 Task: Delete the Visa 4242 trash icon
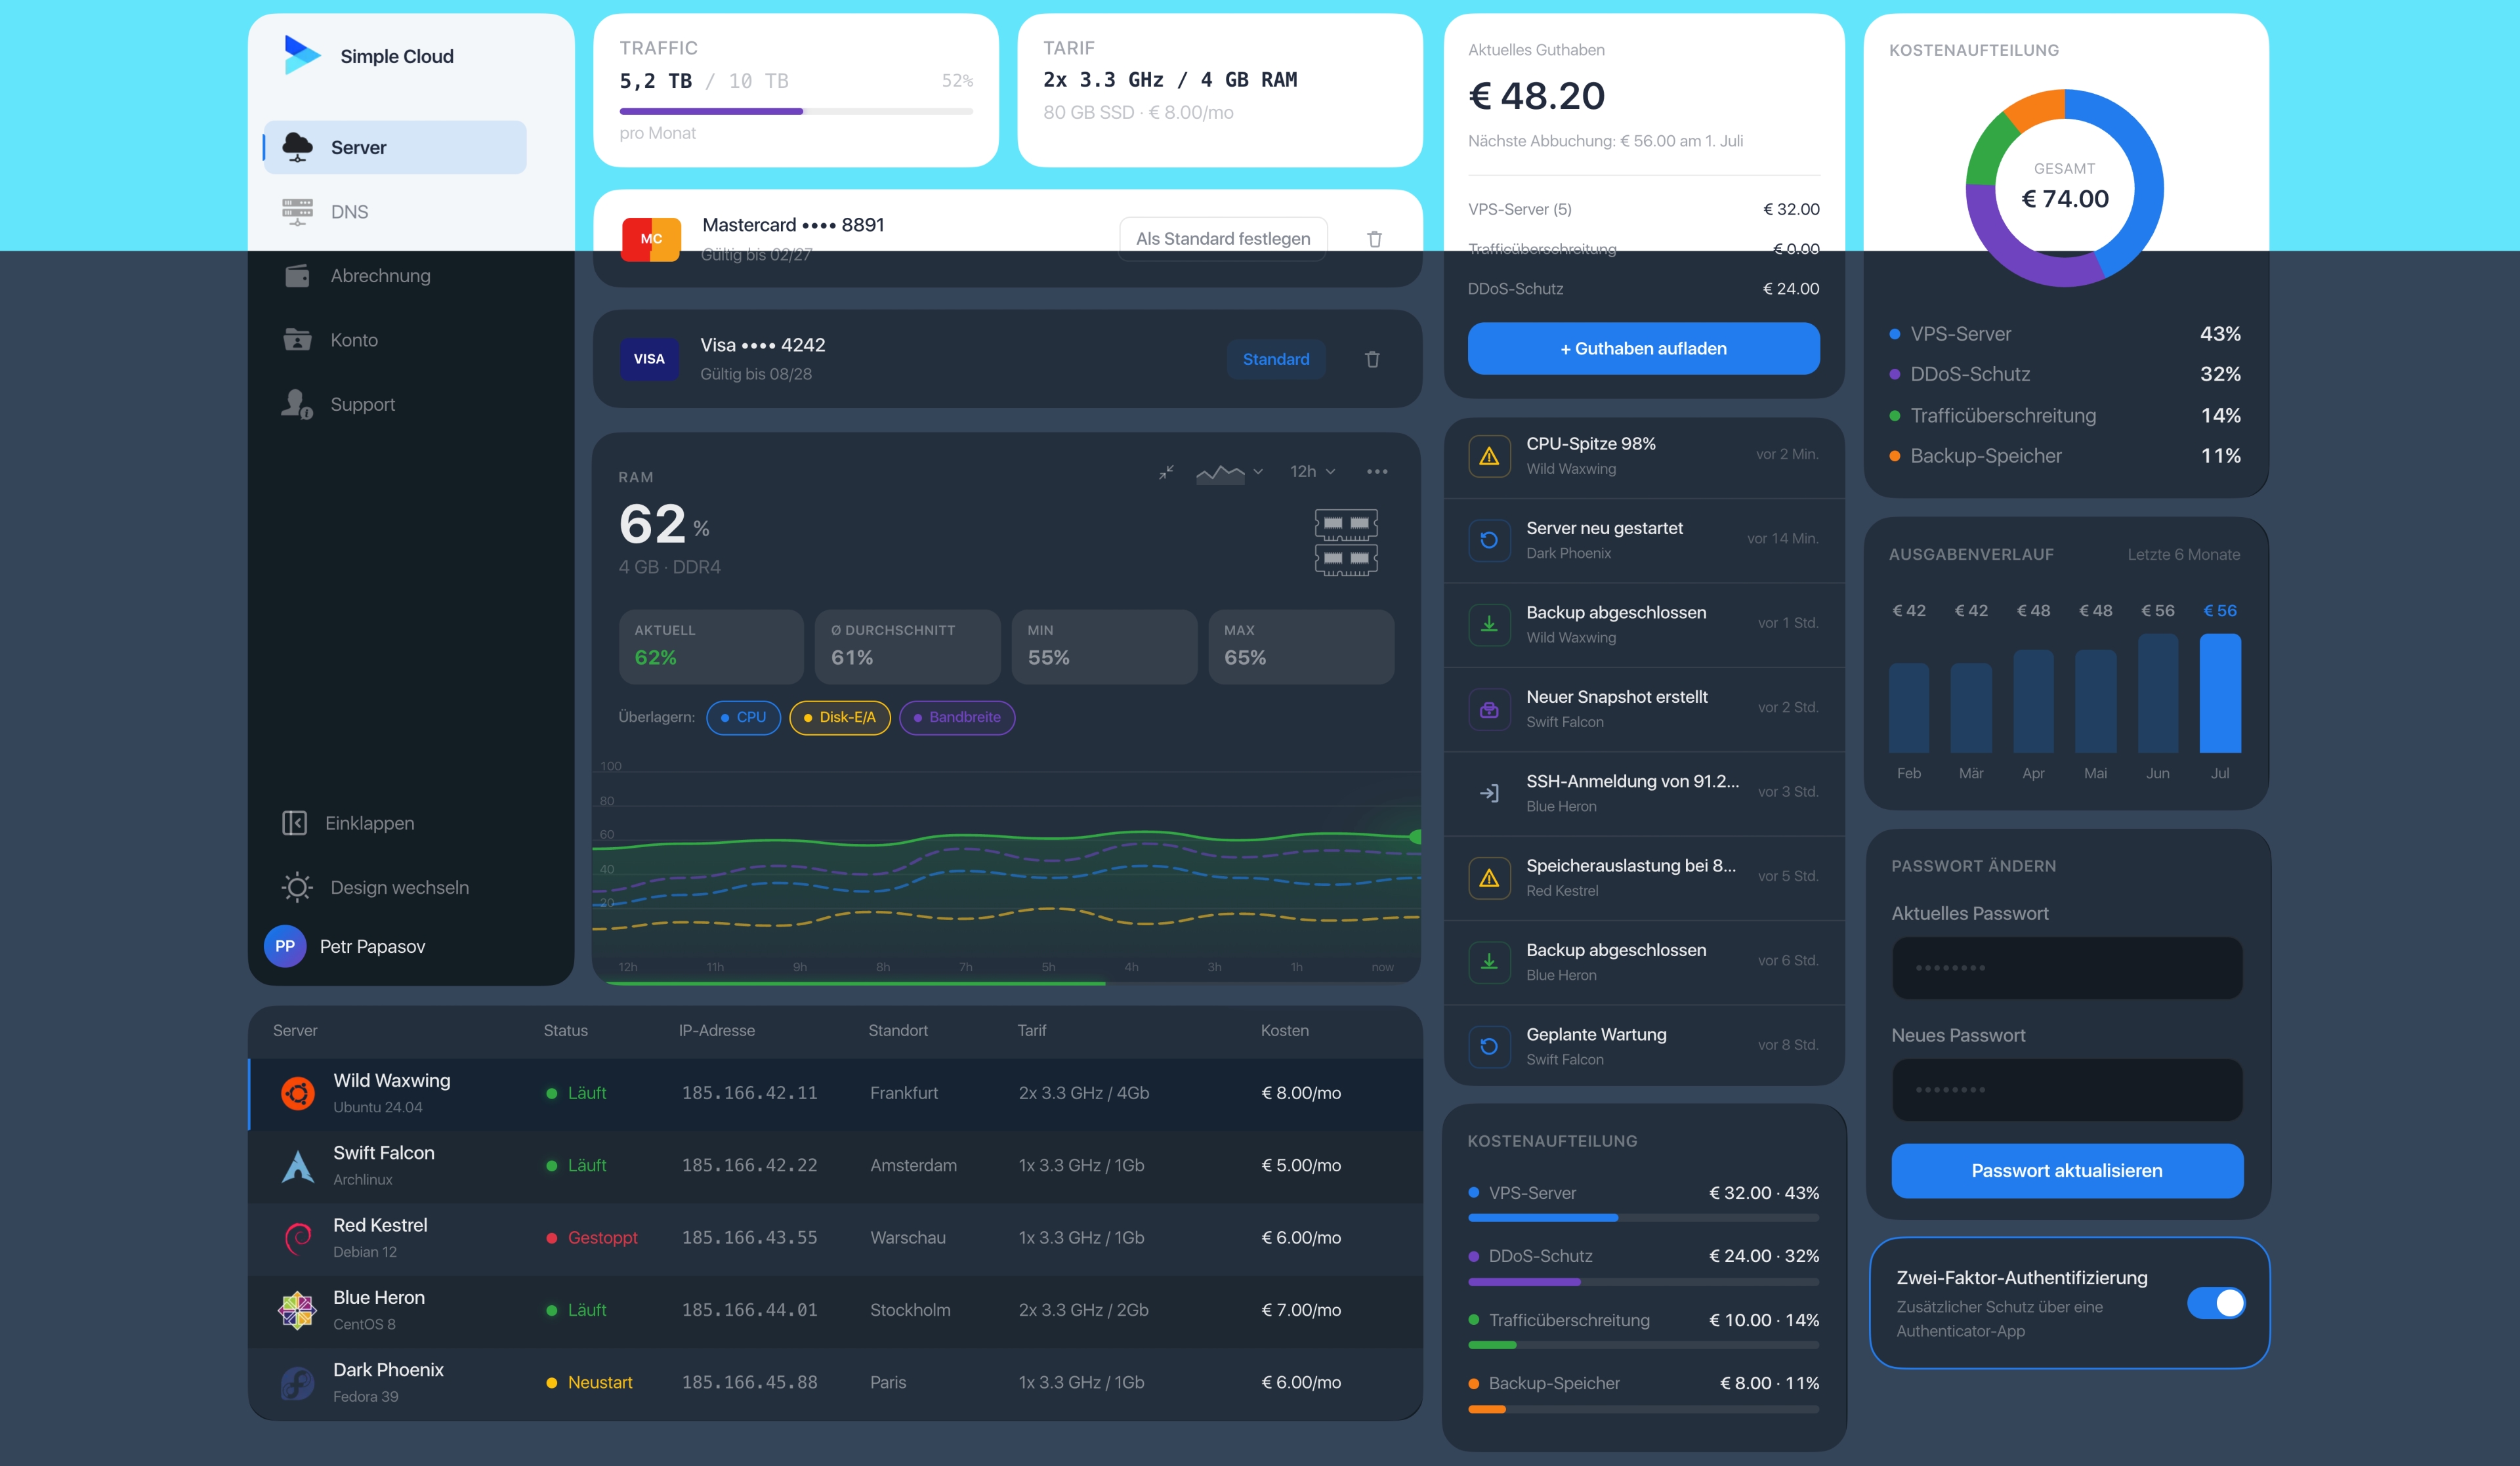(x=1373, y=359)
